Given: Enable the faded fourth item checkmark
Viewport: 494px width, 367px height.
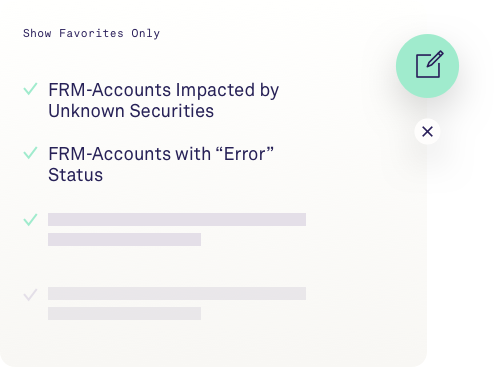Looking at the screenshot, I should (30, 295).
